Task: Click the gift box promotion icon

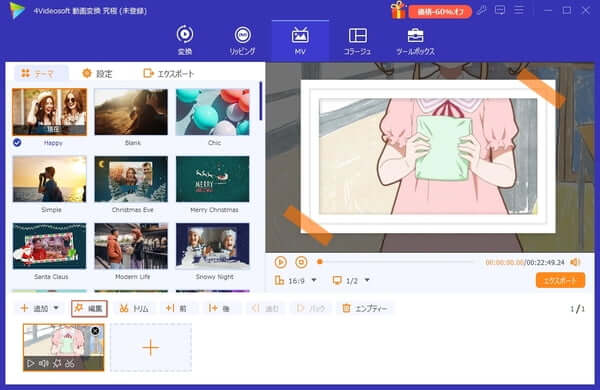Action: tap(398, 10)
